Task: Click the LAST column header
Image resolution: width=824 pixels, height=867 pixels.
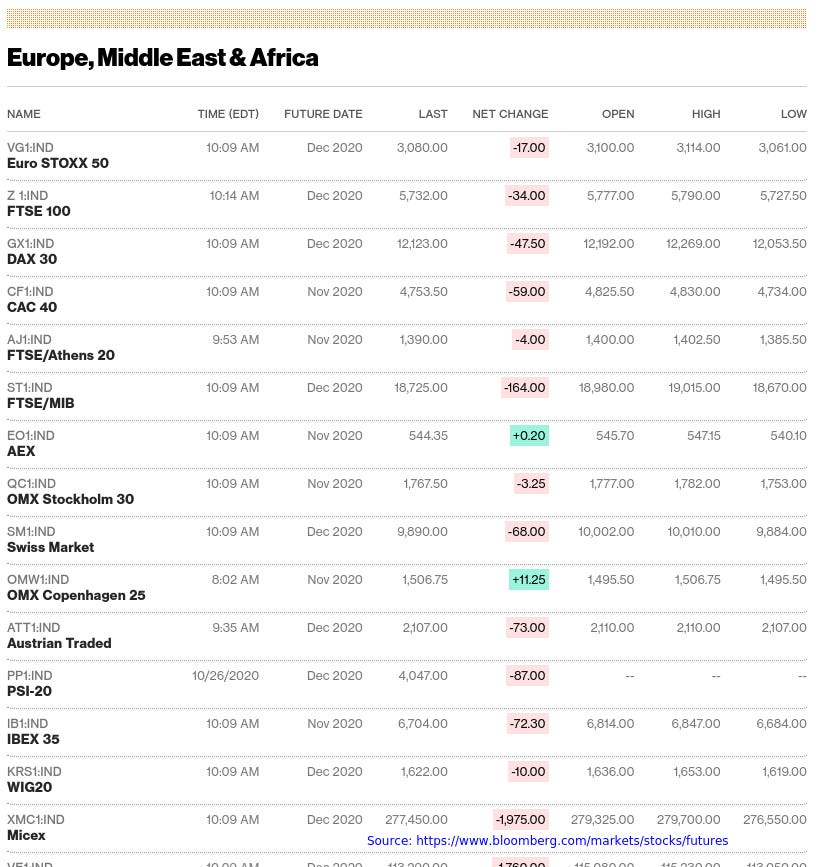Action: [433, 114]
